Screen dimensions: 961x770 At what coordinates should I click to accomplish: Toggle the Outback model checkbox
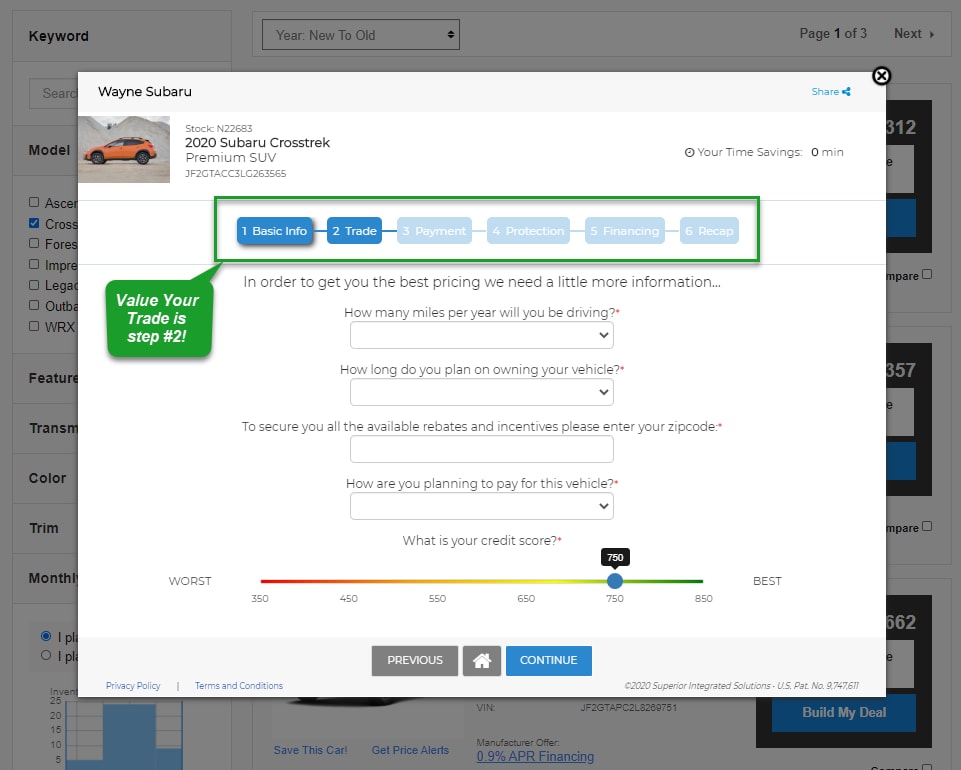click(x=34, y=305)
